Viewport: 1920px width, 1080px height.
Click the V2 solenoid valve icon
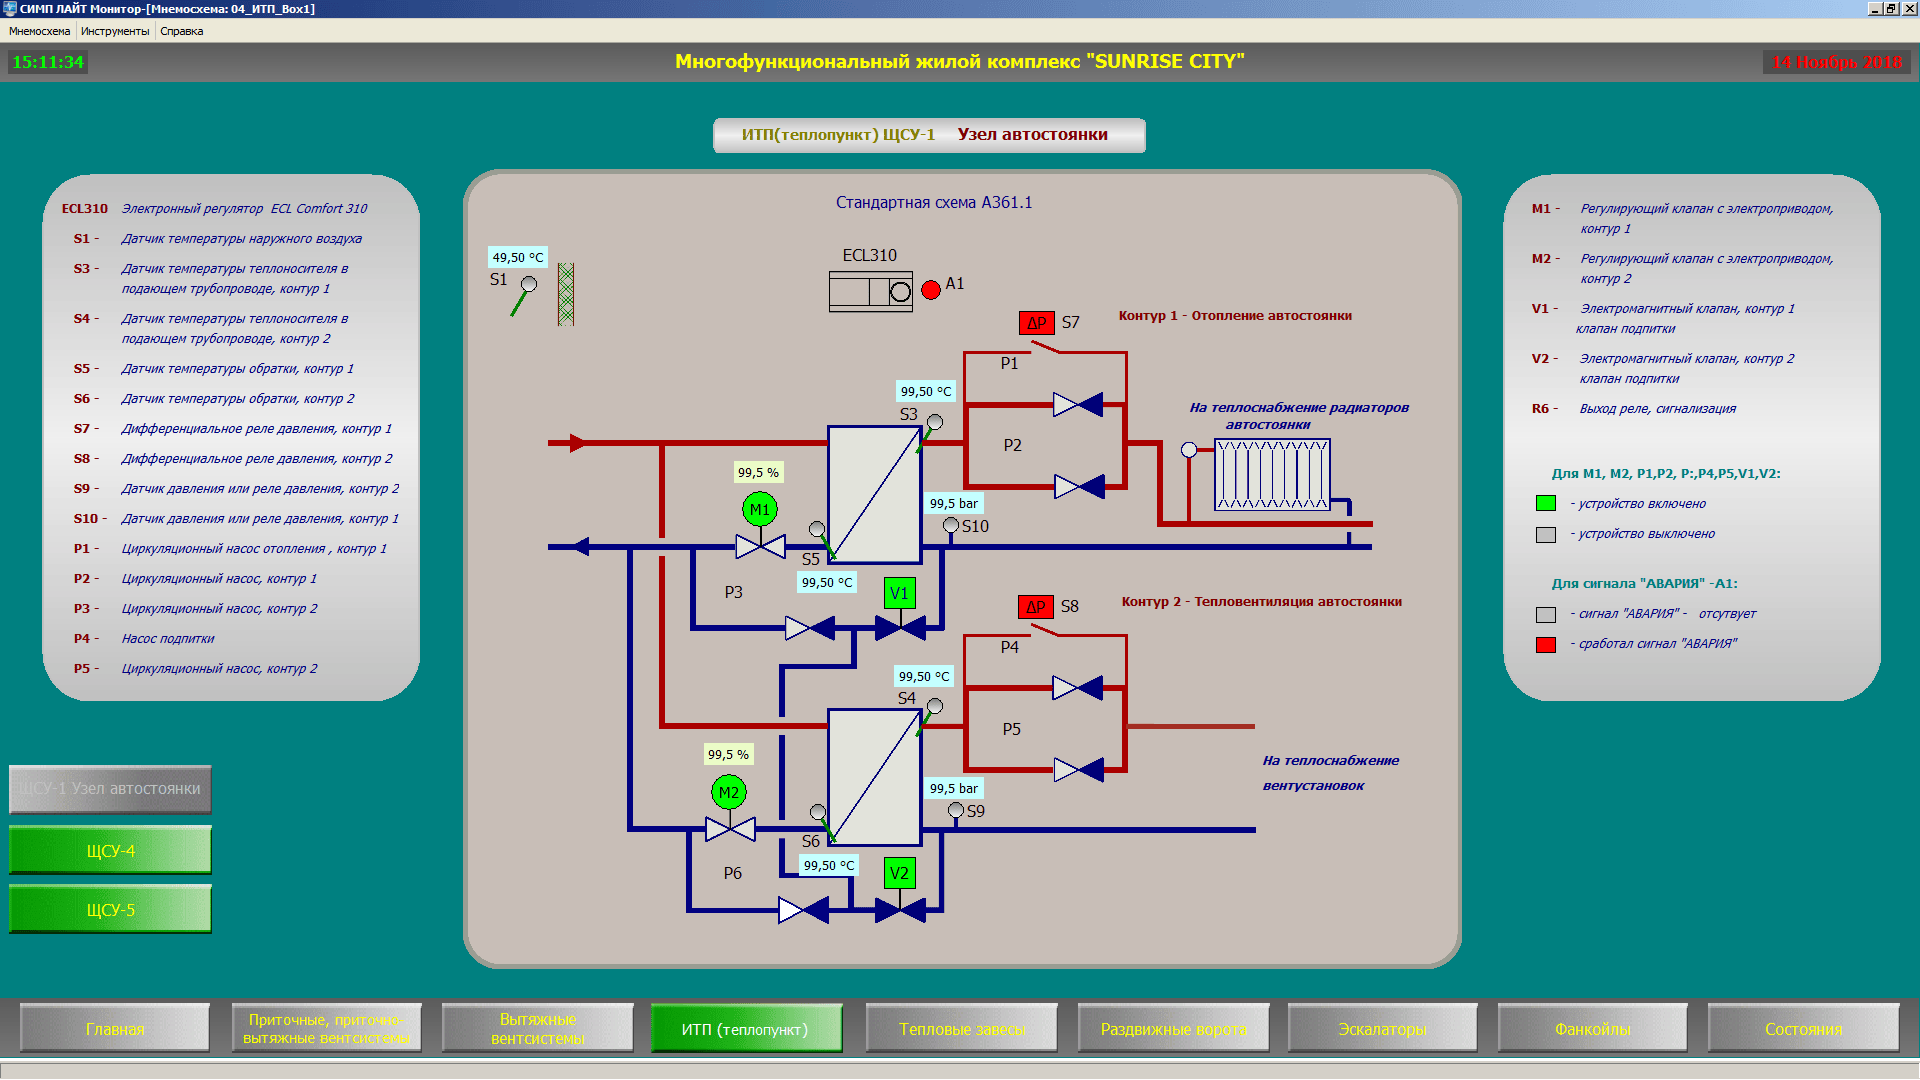899,873
